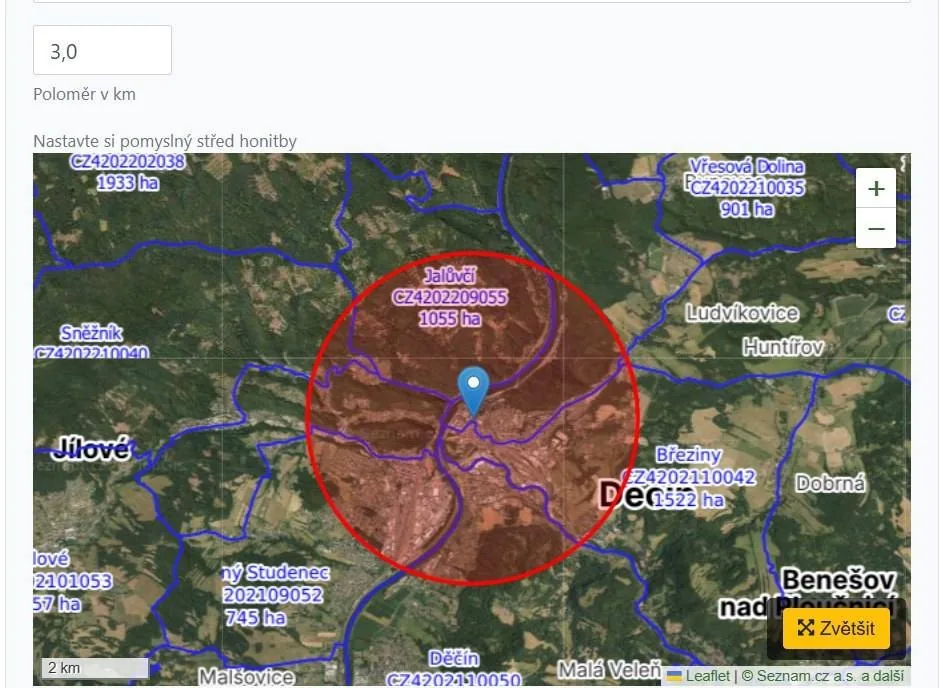Click the Studenec 745 ha label
The image size is (940, 688).
click(276, 595)
